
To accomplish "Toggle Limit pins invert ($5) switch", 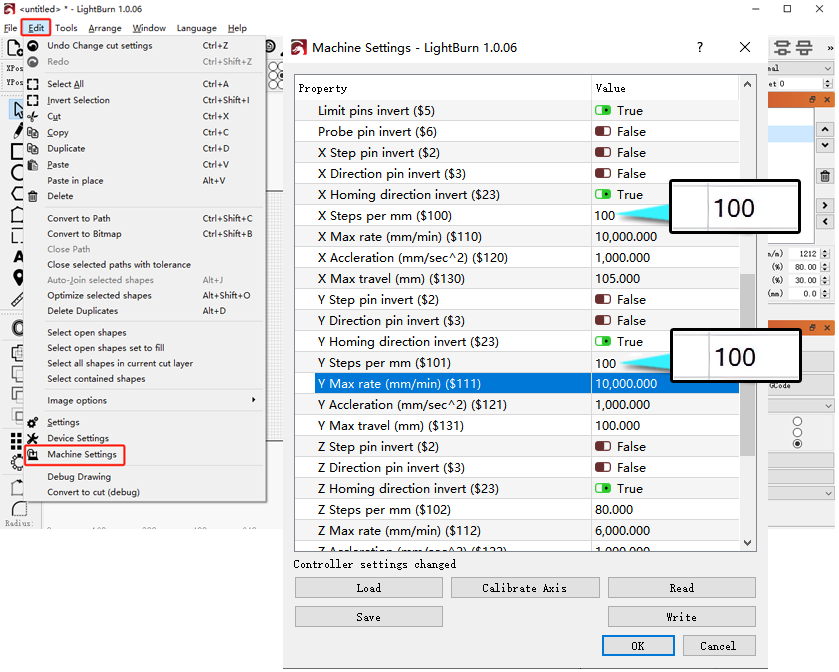I will click(x=603, y=111).
